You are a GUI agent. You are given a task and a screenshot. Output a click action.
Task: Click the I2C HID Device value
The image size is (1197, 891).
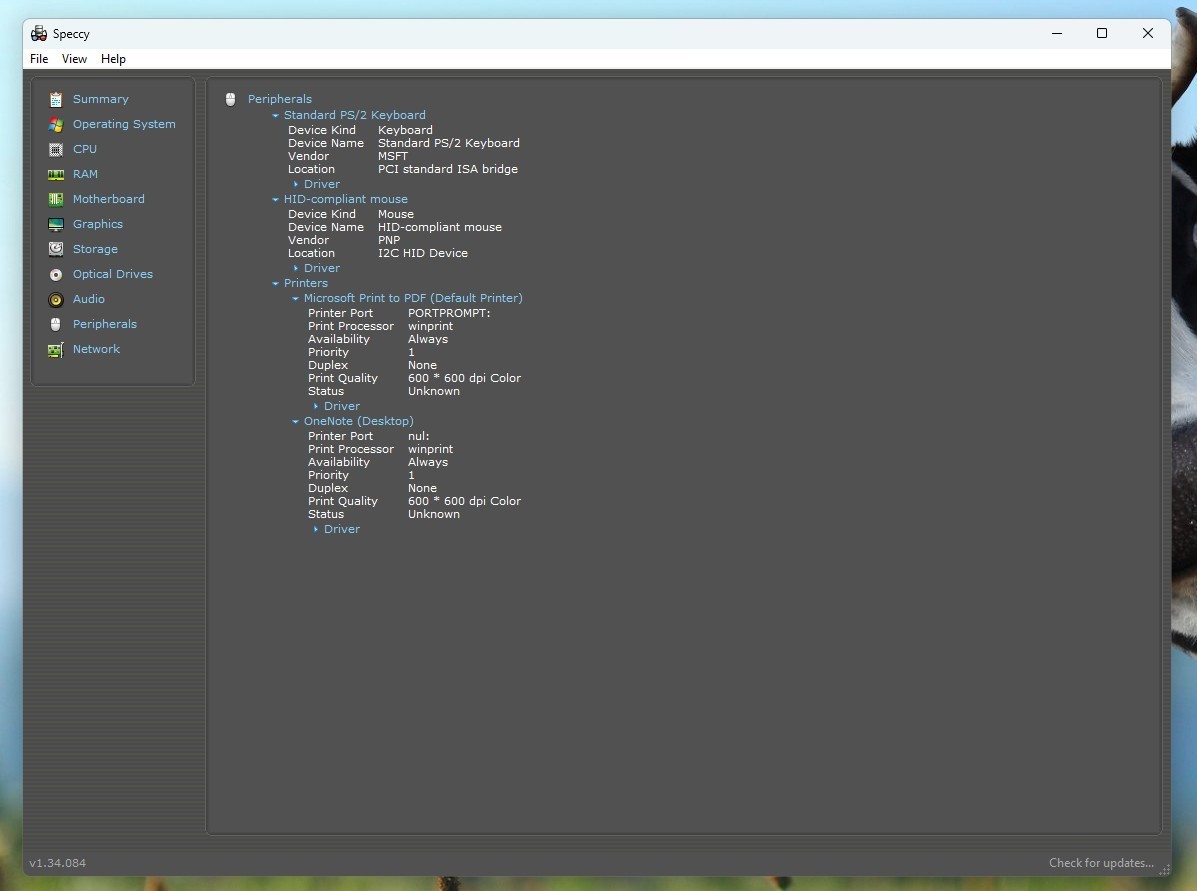click(423, 253)
